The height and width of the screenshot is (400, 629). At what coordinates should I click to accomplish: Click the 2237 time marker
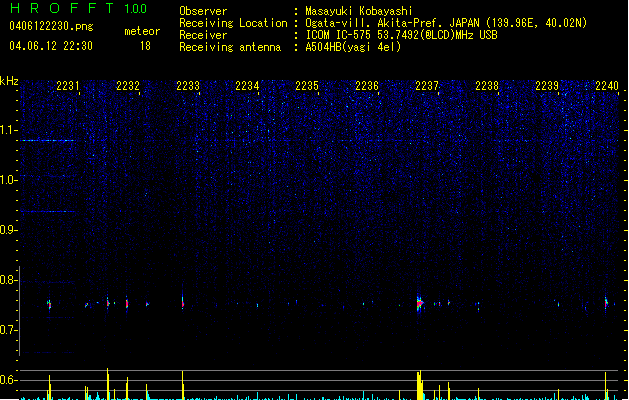tap(427, 86)
